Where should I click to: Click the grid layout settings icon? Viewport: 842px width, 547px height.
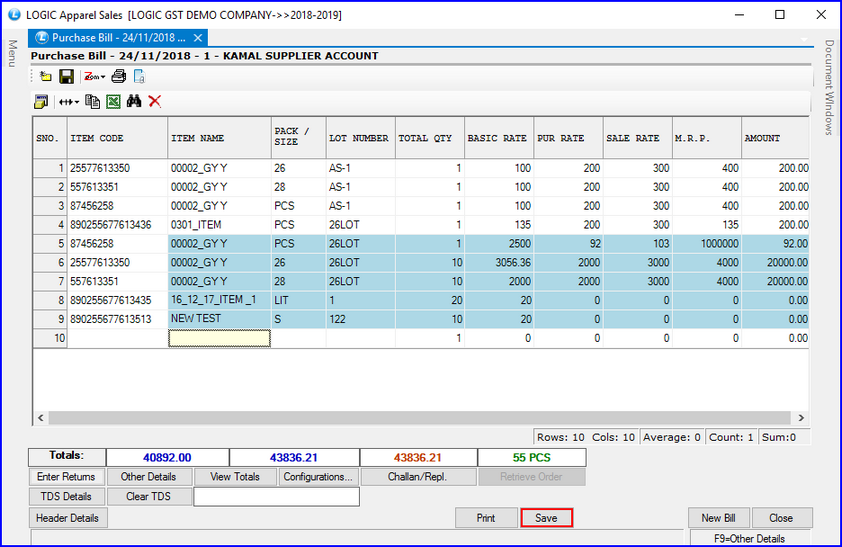click(x=41, y=101)
